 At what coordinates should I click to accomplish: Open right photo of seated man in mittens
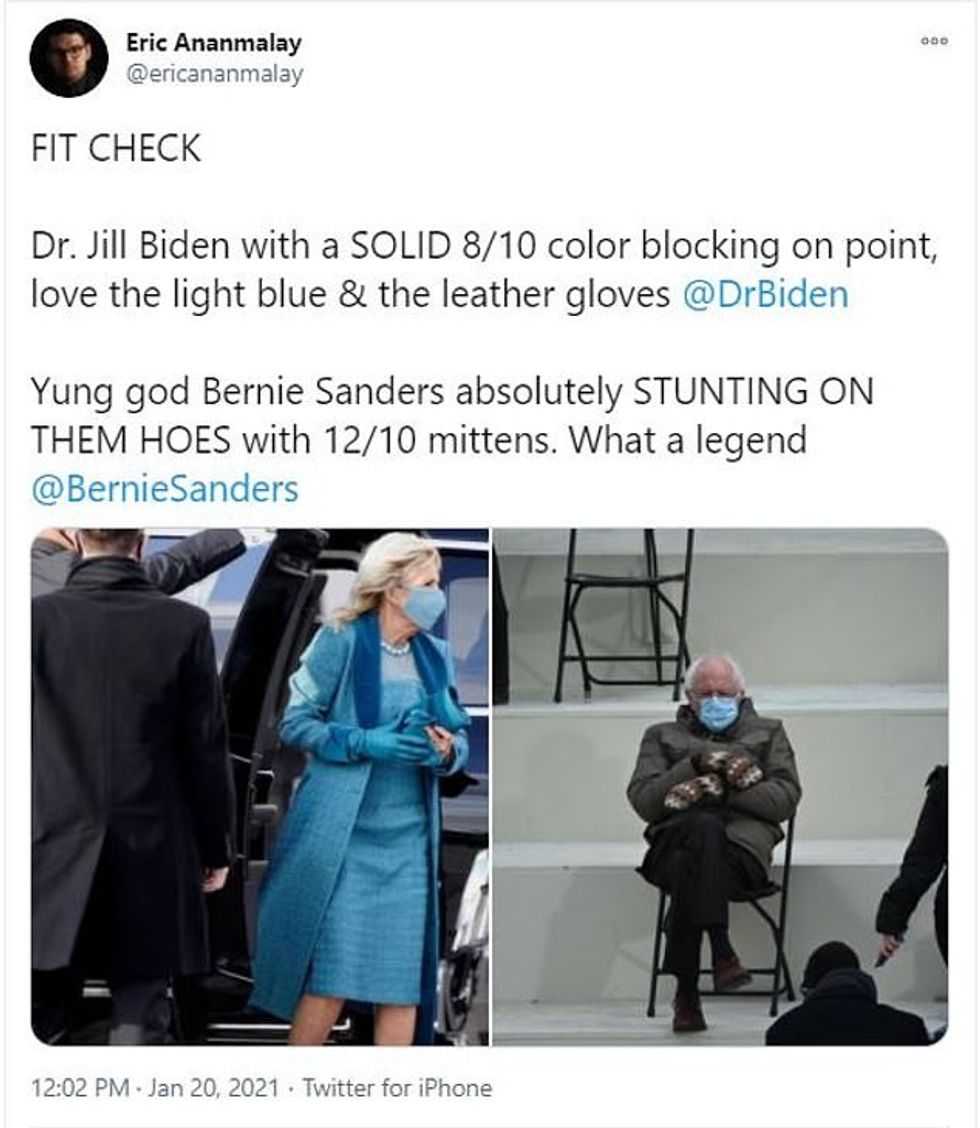tap(720, 786)
